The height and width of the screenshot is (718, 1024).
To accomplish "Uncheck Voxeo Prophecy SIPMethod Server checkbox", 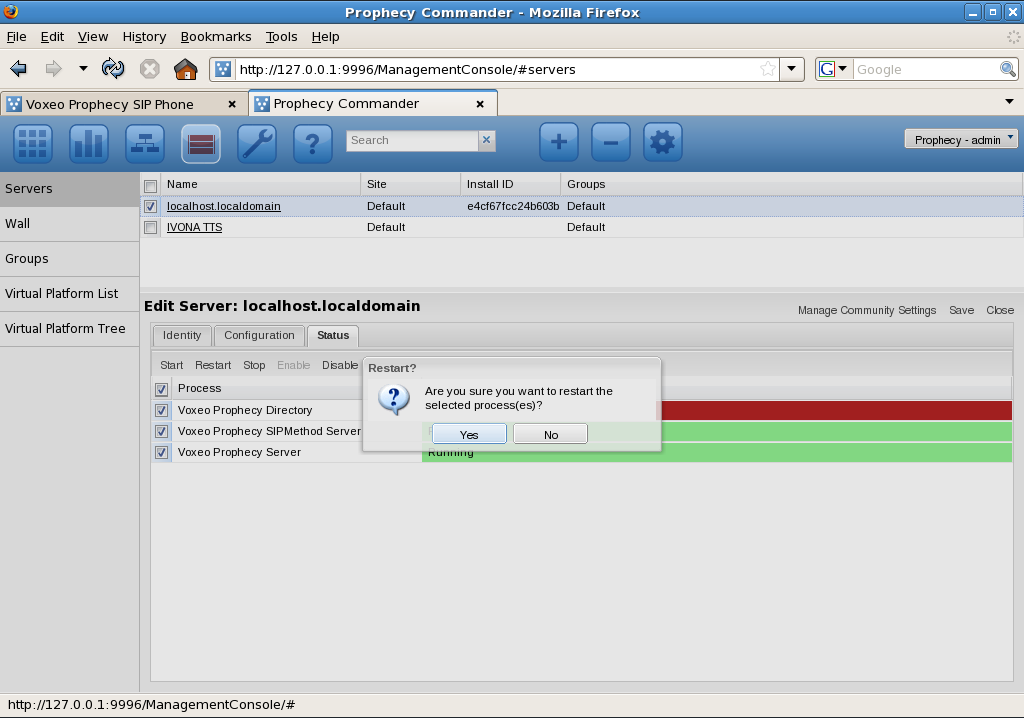I will pos(161,431).
